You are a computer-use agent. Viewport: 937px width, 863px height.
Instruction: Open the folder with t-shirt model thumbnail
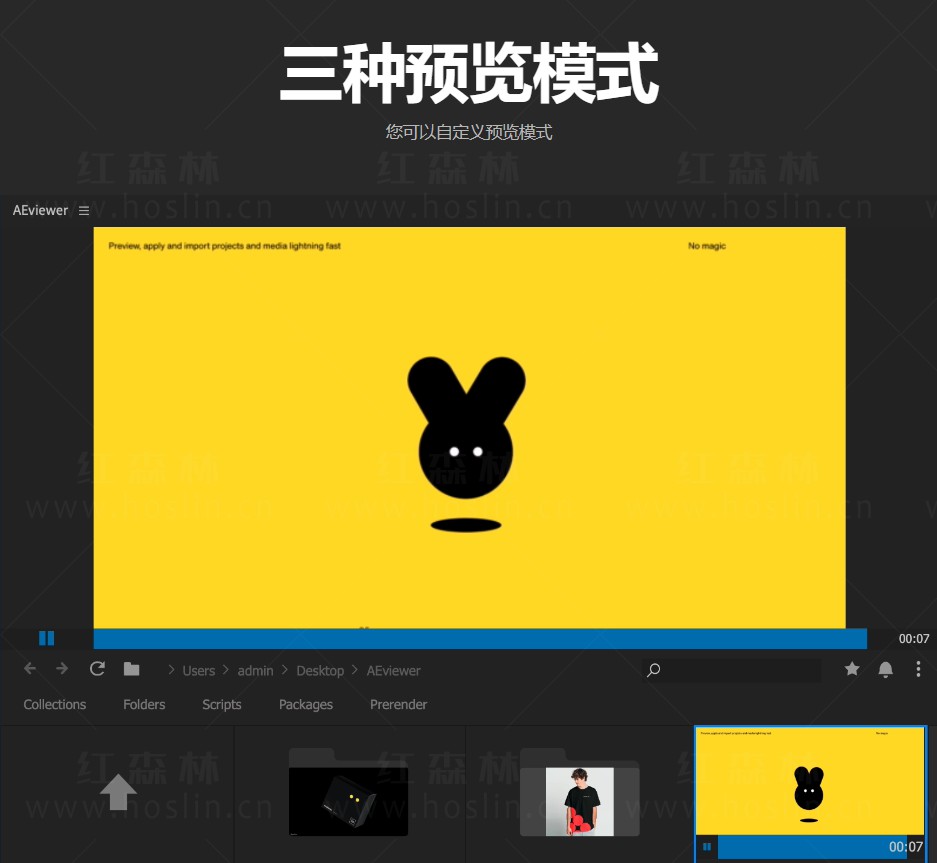coord(580,792)
